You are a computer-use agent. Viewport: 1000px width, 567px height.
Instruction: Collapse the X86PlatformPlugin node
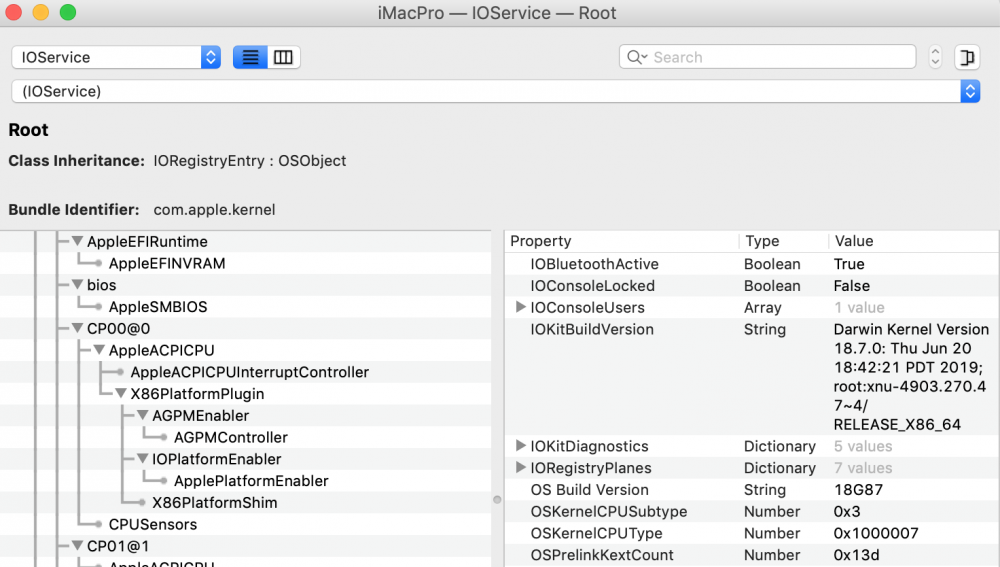[x=121, y=394]
